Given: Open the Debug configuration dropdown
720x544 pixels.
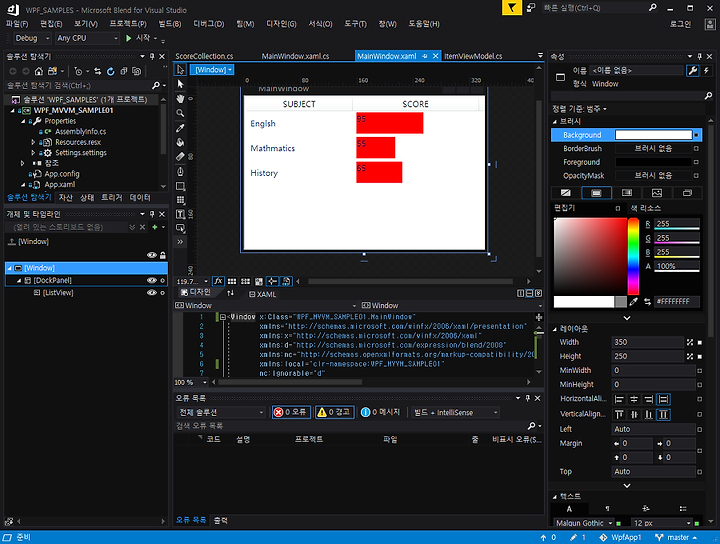Looking at the screenshot, I should (x=32, y=38).
